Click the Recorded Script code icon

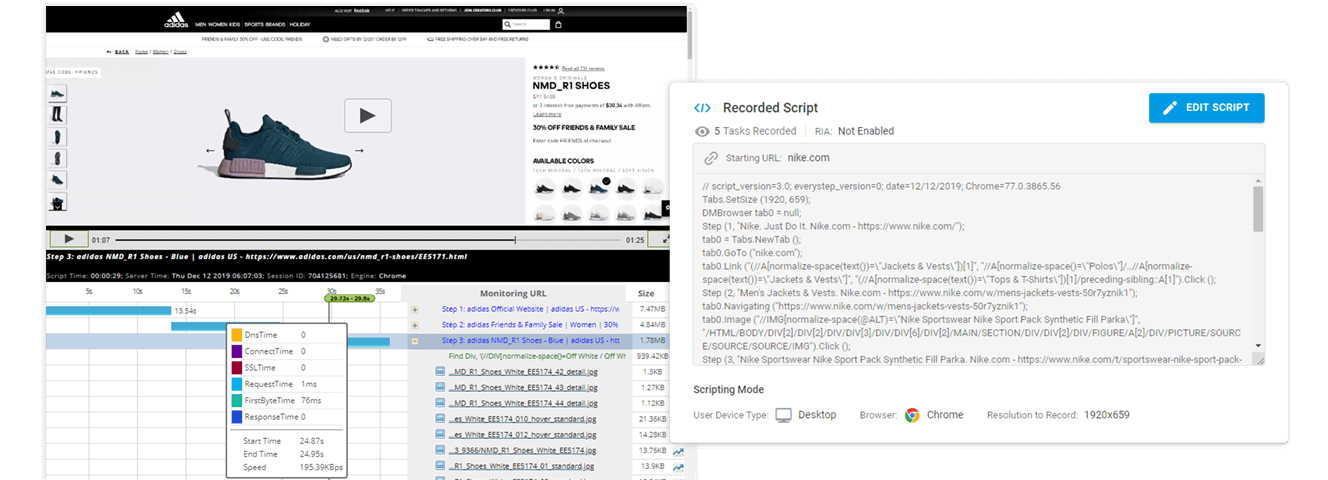coord(703,108)
